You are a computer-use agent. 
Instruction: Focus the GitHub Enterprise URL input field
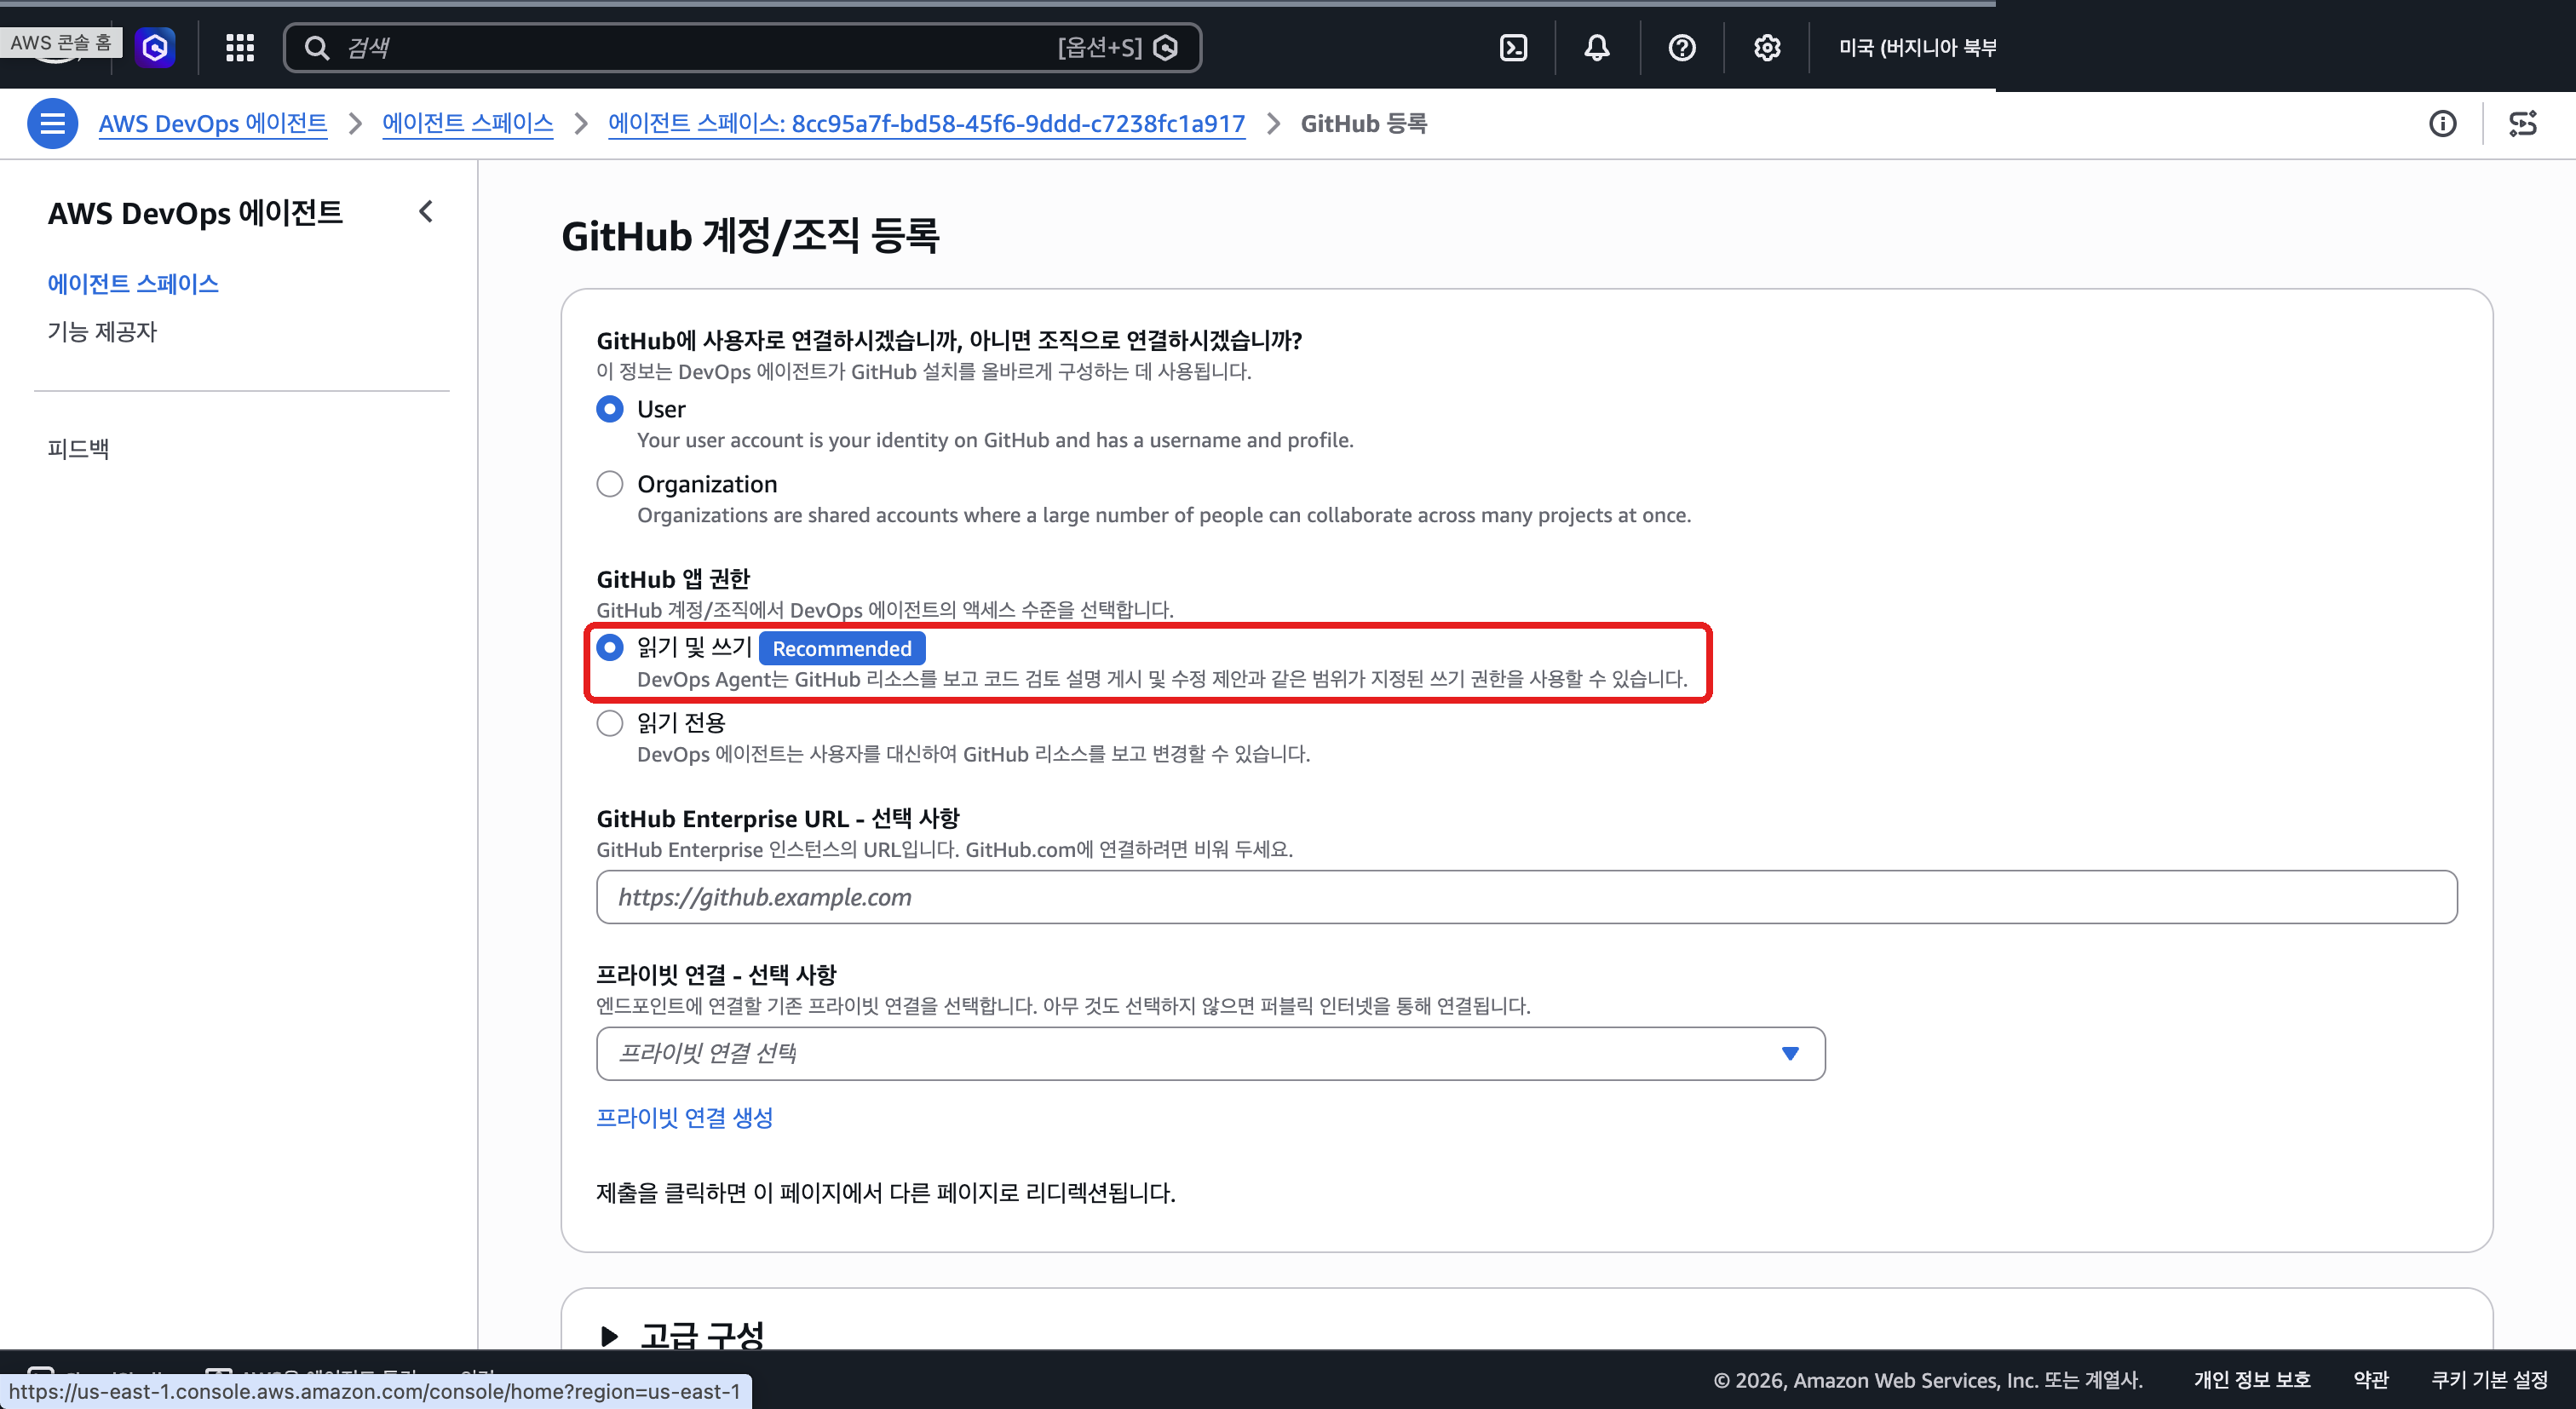click(1527, 897)
